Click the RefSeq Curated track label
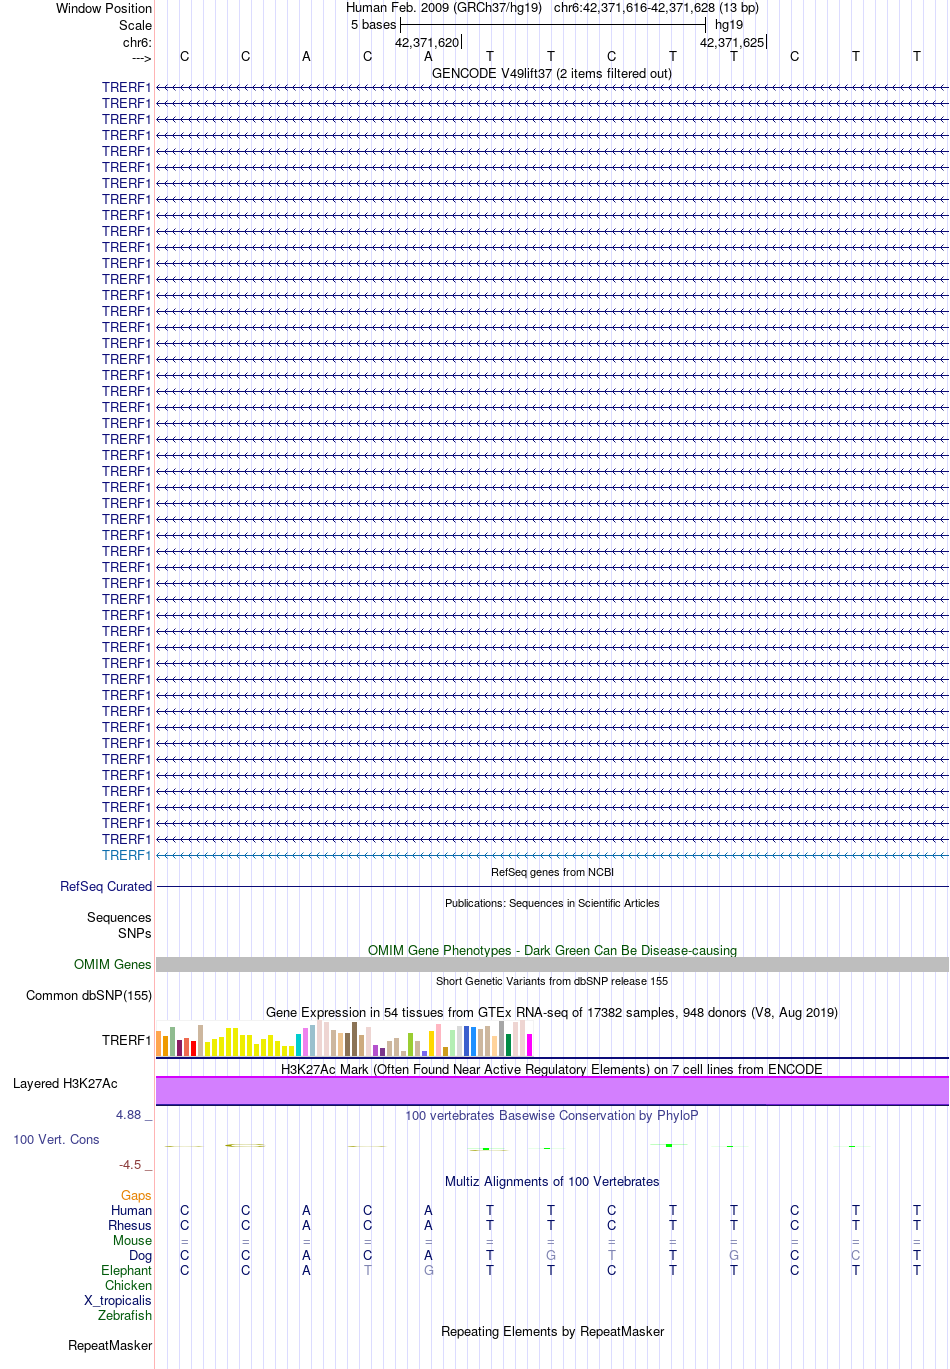The width and height of the screenshot is (950, 1369). click(106, 886)
